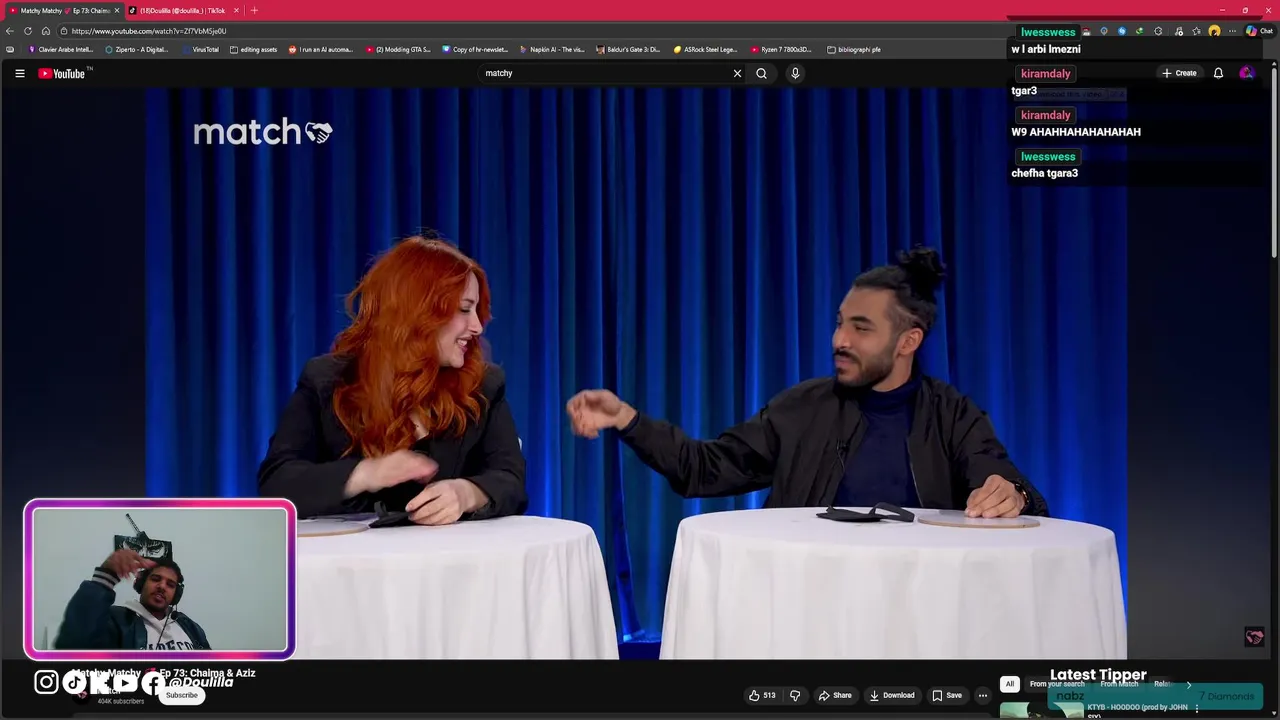Open the YouTube guide hamburger menu
The height and width of the screenshot is (720, 1280).
tap(19, 73)
